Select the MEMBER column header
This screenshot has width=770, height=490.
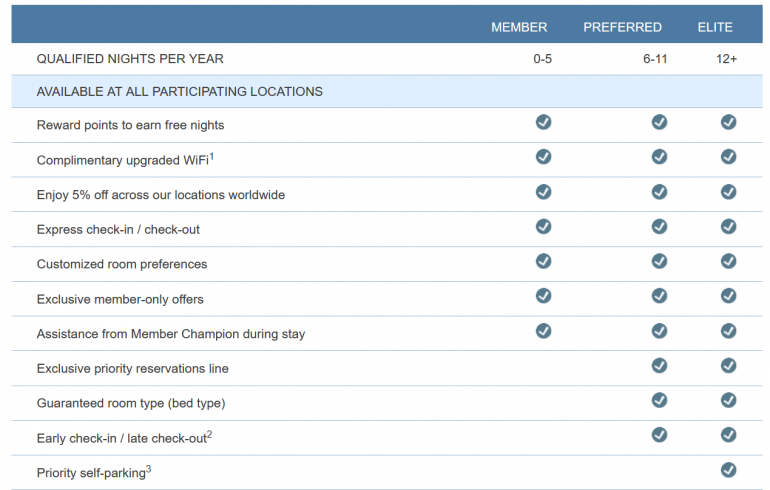[x=519, y=27]
